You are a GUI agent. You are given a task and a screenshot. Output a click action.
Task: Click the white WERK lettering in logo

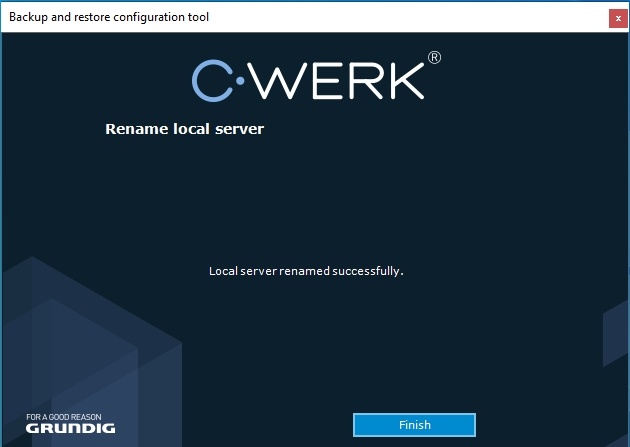pos(338,81)
